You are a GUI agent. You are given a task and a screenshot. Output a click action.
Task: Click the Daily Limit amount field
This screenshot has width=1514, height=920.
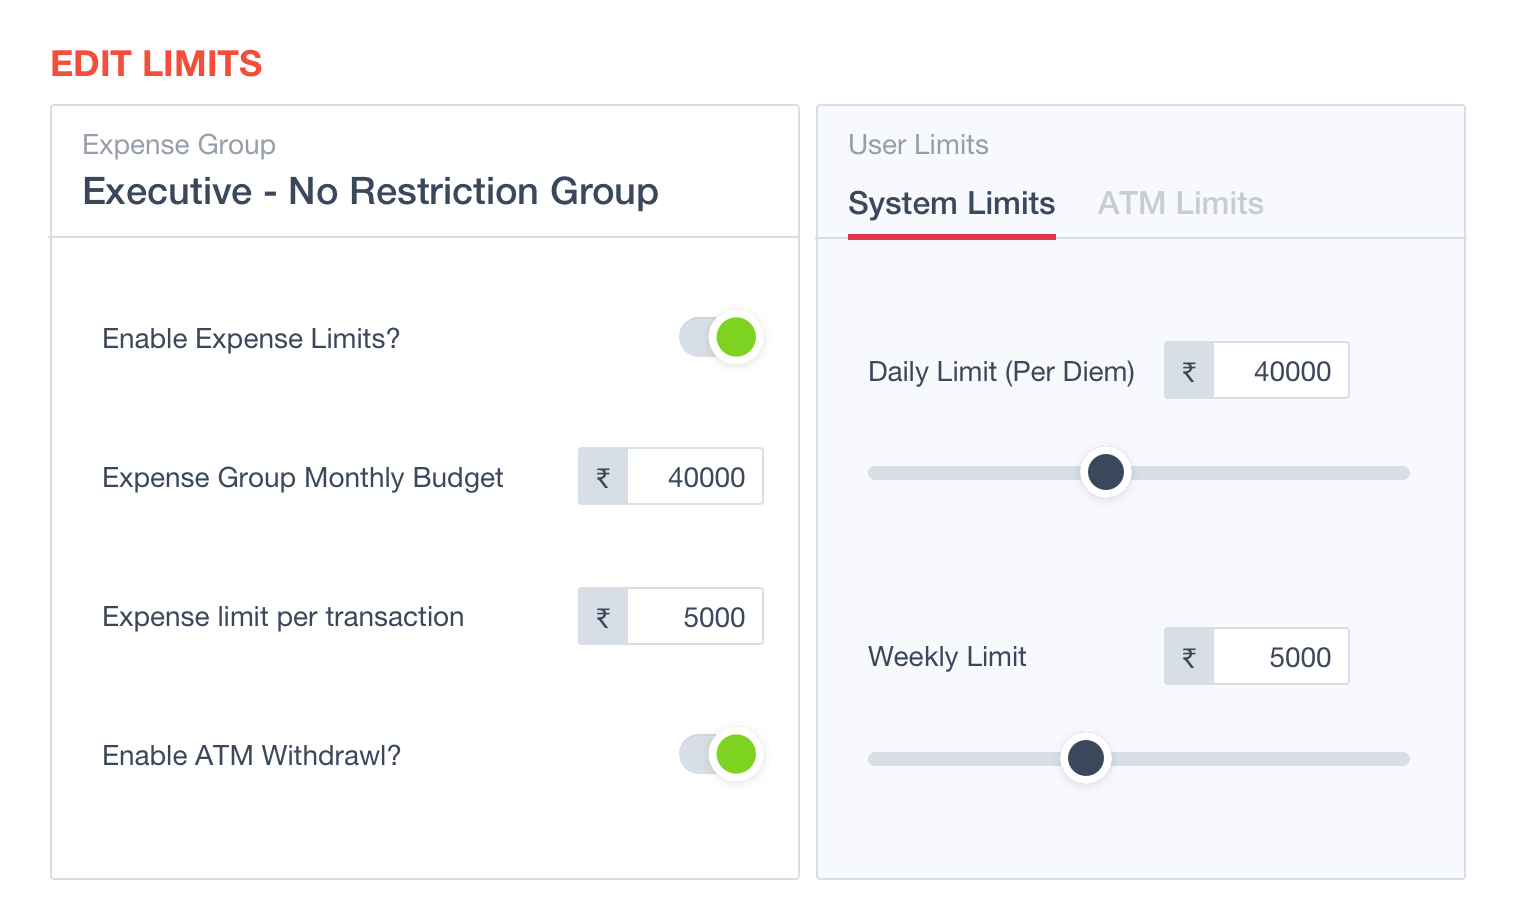(1281, 371)
